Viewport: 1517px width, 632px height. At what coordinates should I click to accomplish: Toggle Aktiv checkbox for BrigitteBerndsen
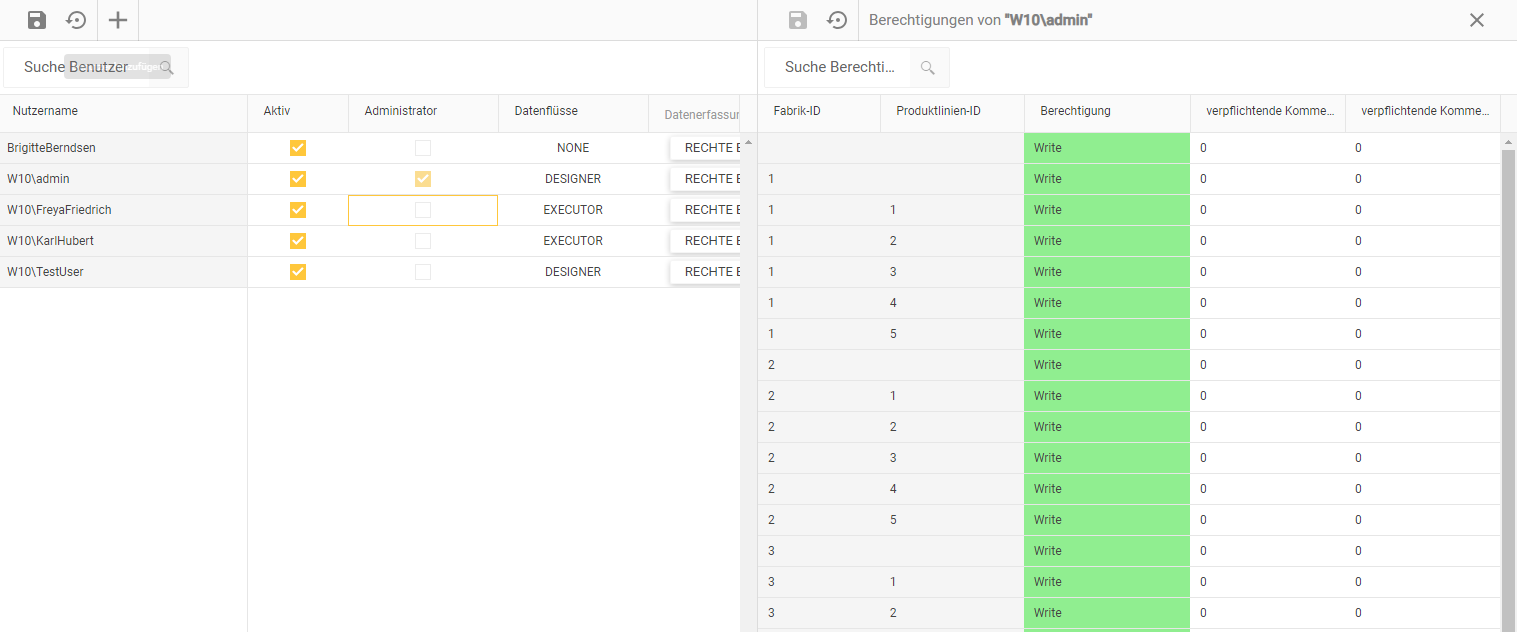tap(298, 148)
